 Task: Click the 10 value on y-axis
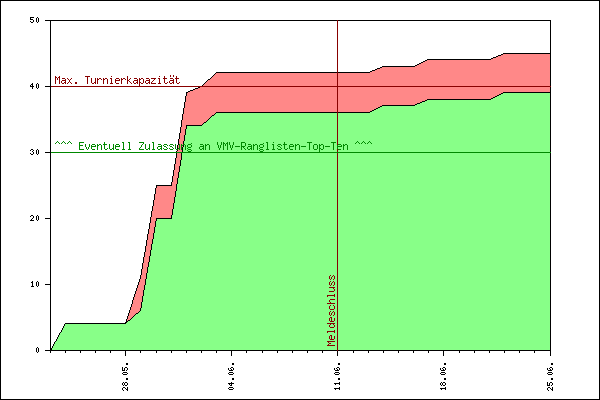click(34, 284)
